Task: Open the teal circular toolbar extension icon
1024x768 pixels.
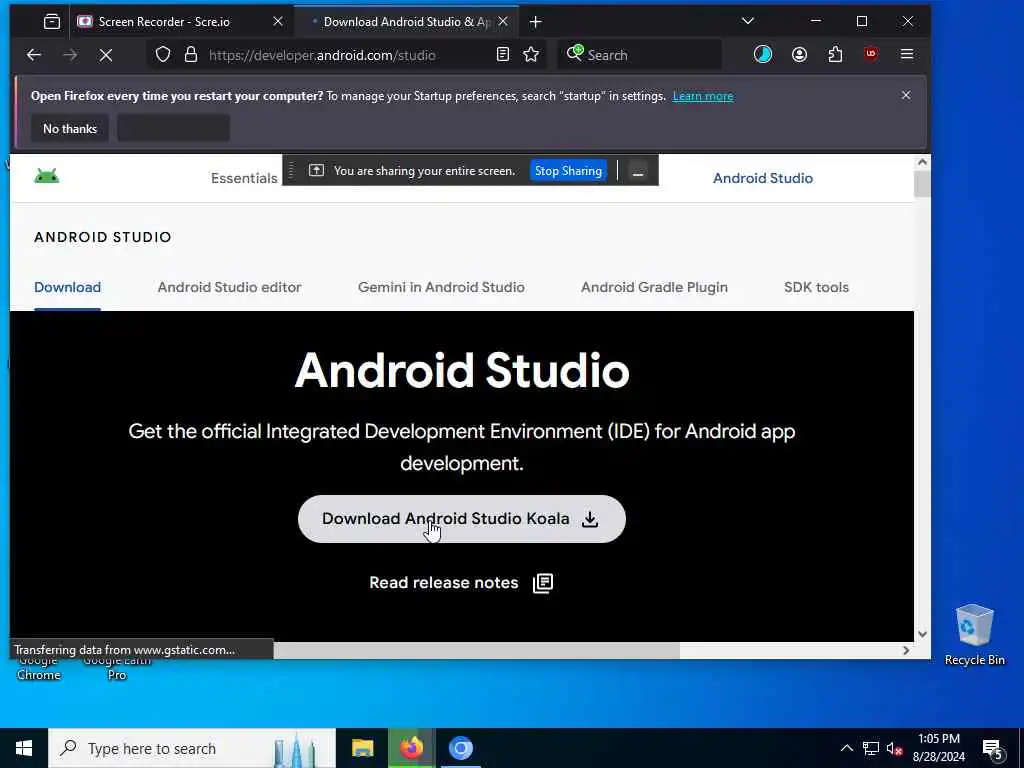Action: coord(763,55)
